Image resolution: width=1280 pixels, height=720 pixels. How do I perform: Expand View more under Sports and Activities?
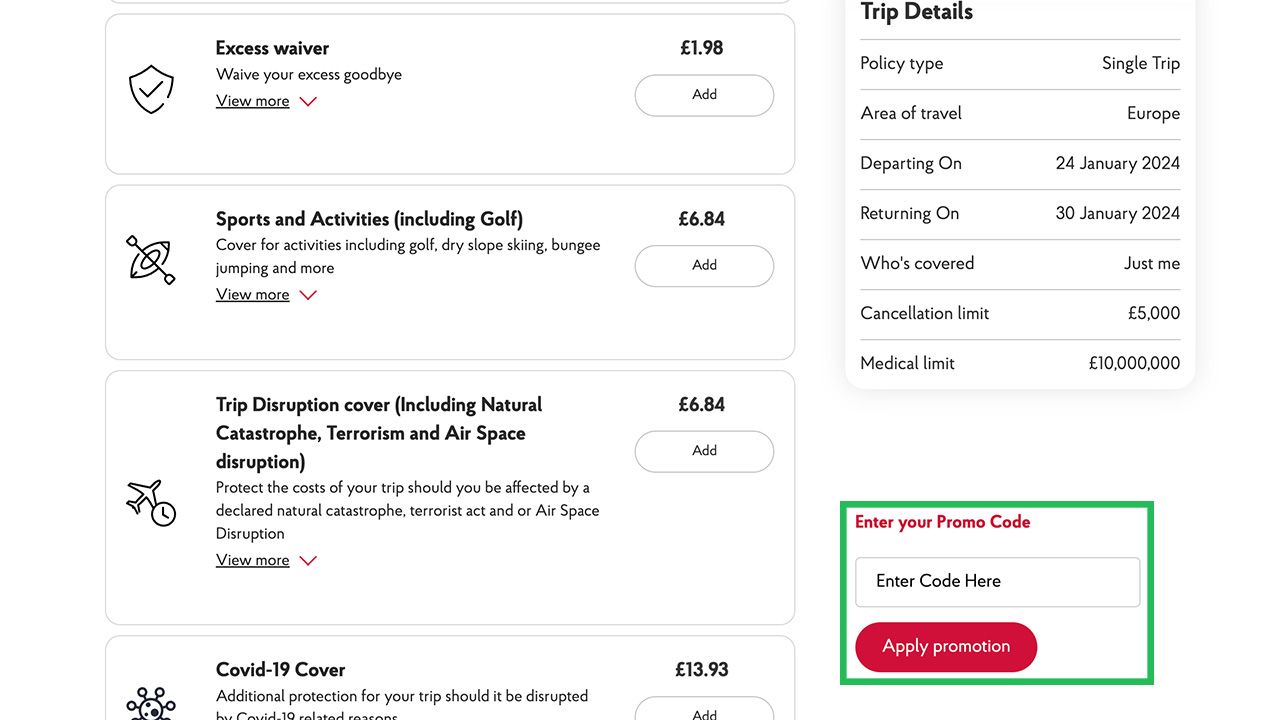(x=252, y=294)
